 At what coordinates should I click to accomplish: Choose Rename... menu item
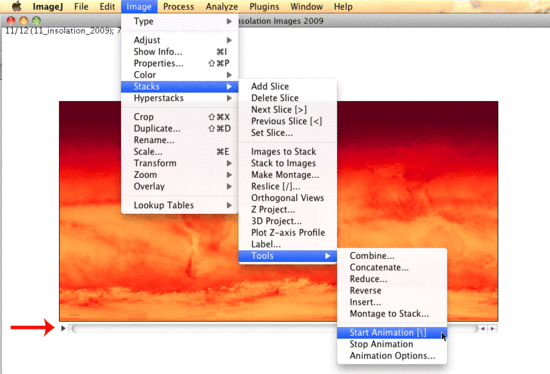[x=180, y=140]
